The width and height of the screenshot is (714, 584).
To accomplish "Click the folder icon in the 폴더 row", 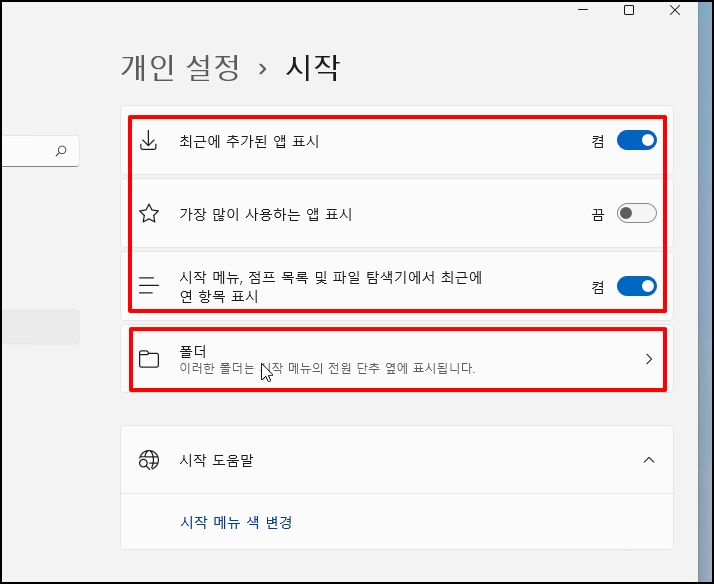I will pos(149,359).
